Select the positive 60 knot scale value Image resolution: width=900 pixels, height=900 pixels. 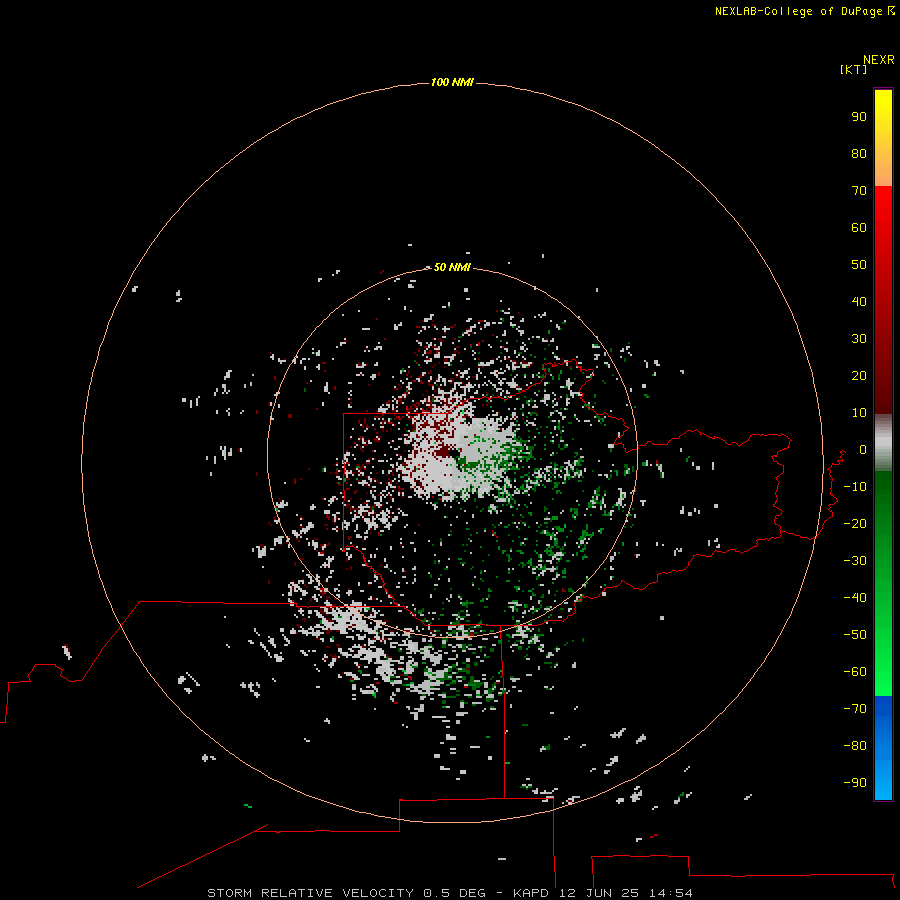pyautogui.click(x=859, y=228)
